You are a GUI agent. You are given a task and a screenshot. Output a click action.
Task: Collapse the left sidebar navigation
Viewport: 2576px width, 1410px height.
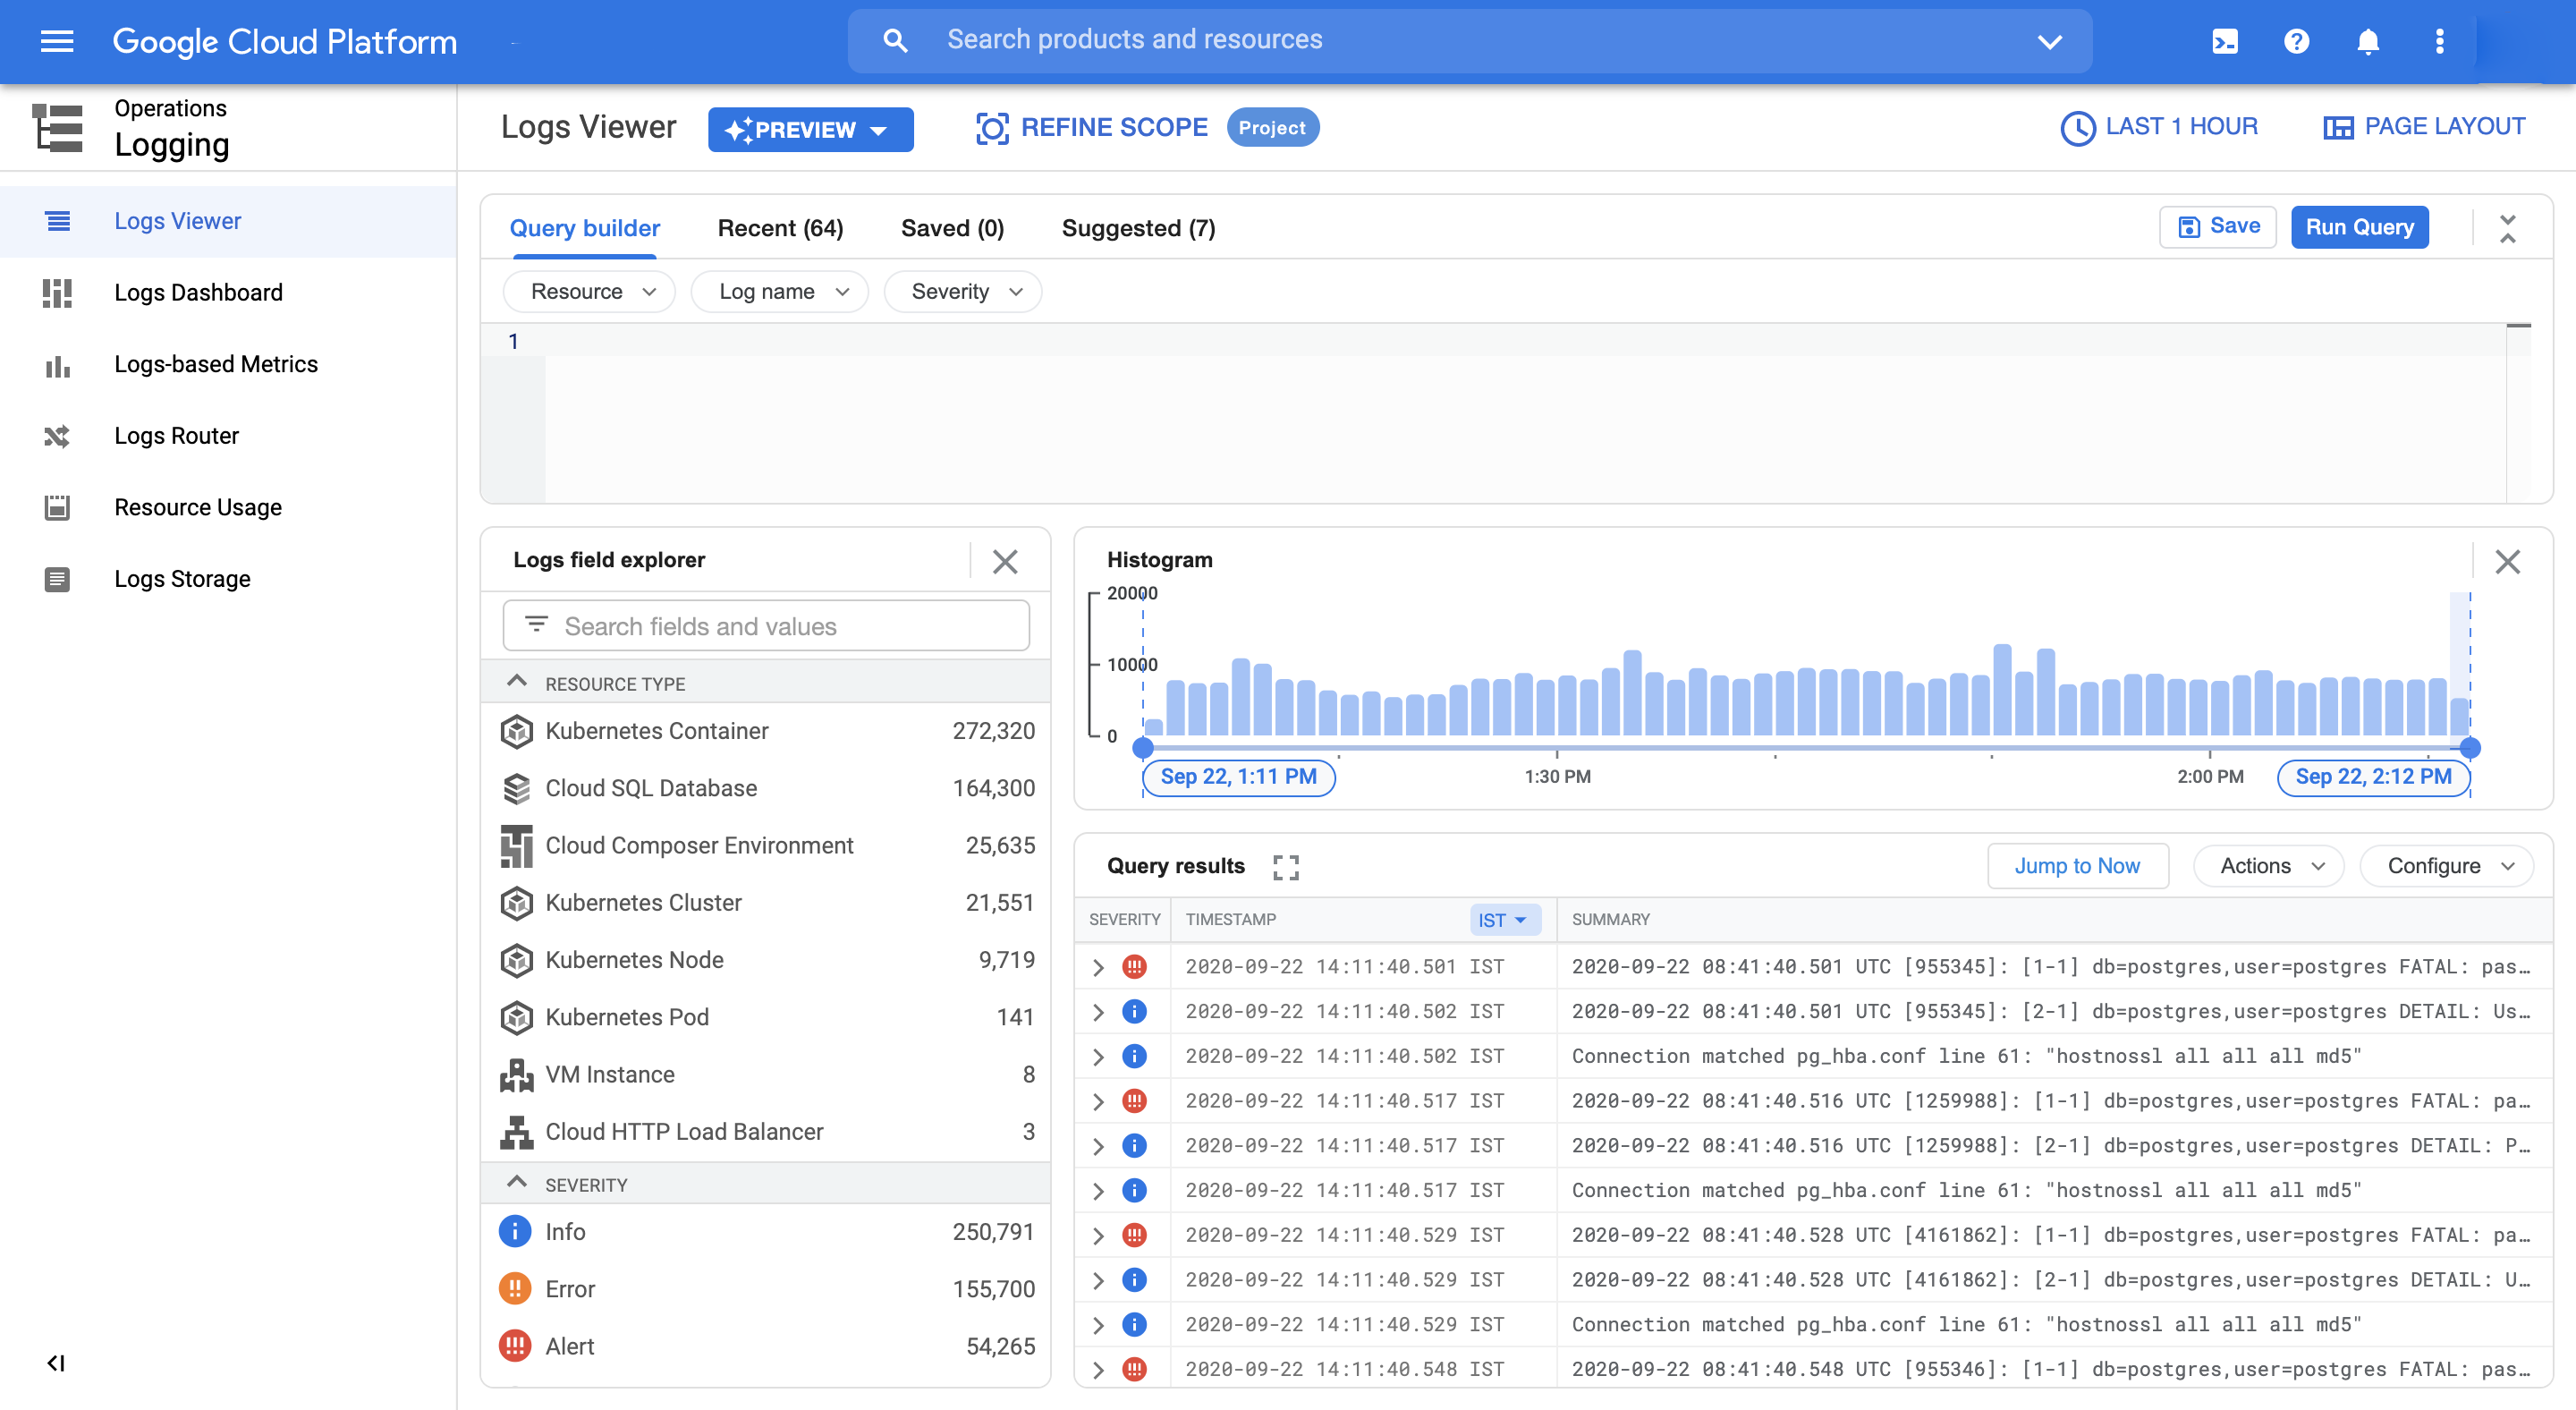(56, 1363)
